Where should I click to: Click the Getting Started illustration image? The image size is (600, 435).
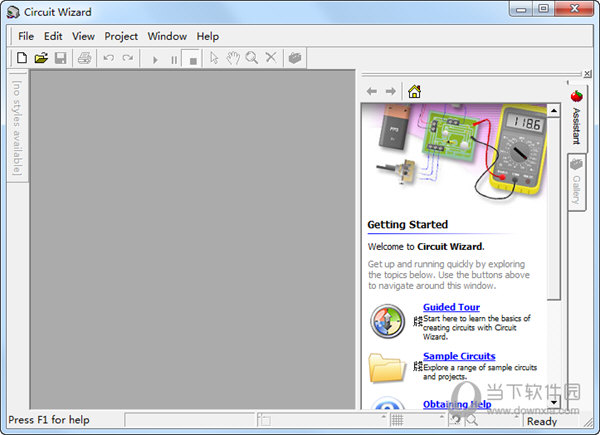pos(454,152)
